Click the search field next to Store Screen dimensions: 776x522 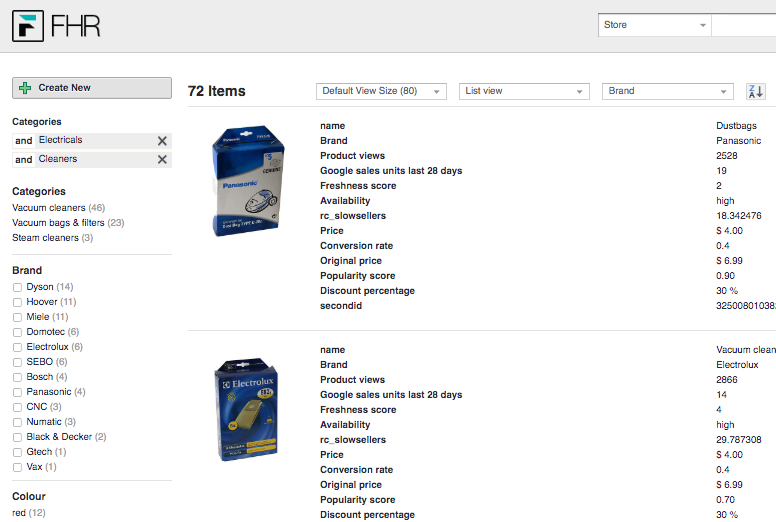point(744,25)
